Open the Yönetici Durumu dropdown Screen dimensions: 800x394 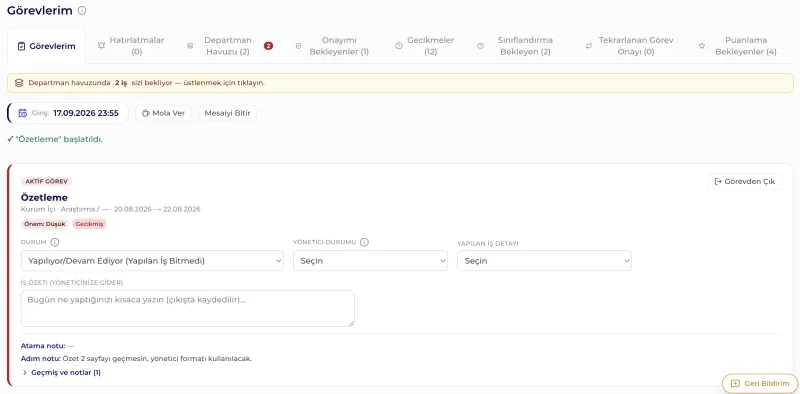[370, 261]
